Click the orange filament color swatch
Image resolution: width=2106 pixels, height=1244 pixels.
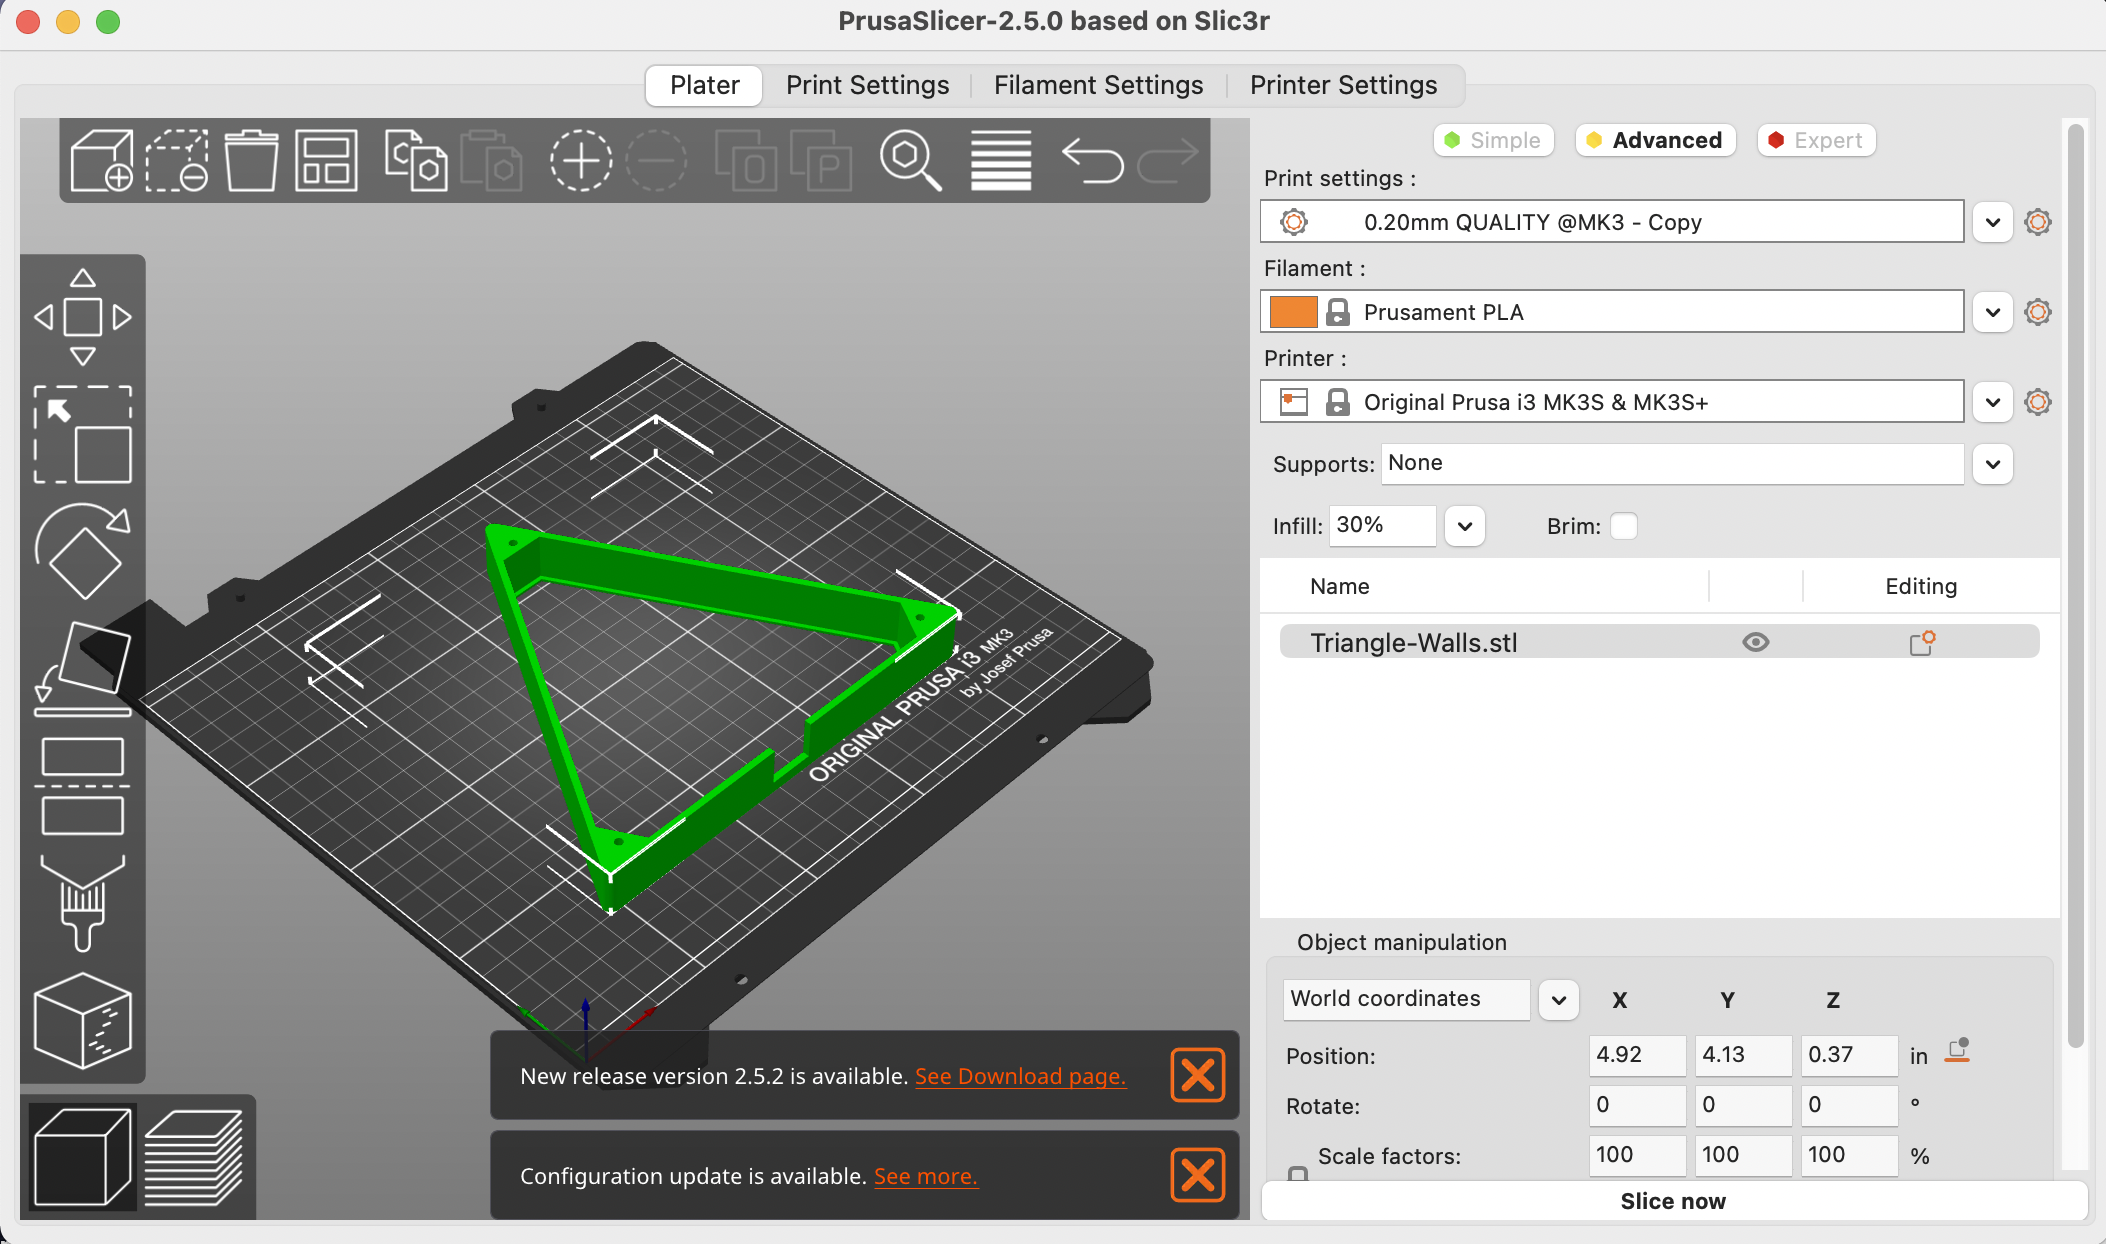coord(1293,312)
